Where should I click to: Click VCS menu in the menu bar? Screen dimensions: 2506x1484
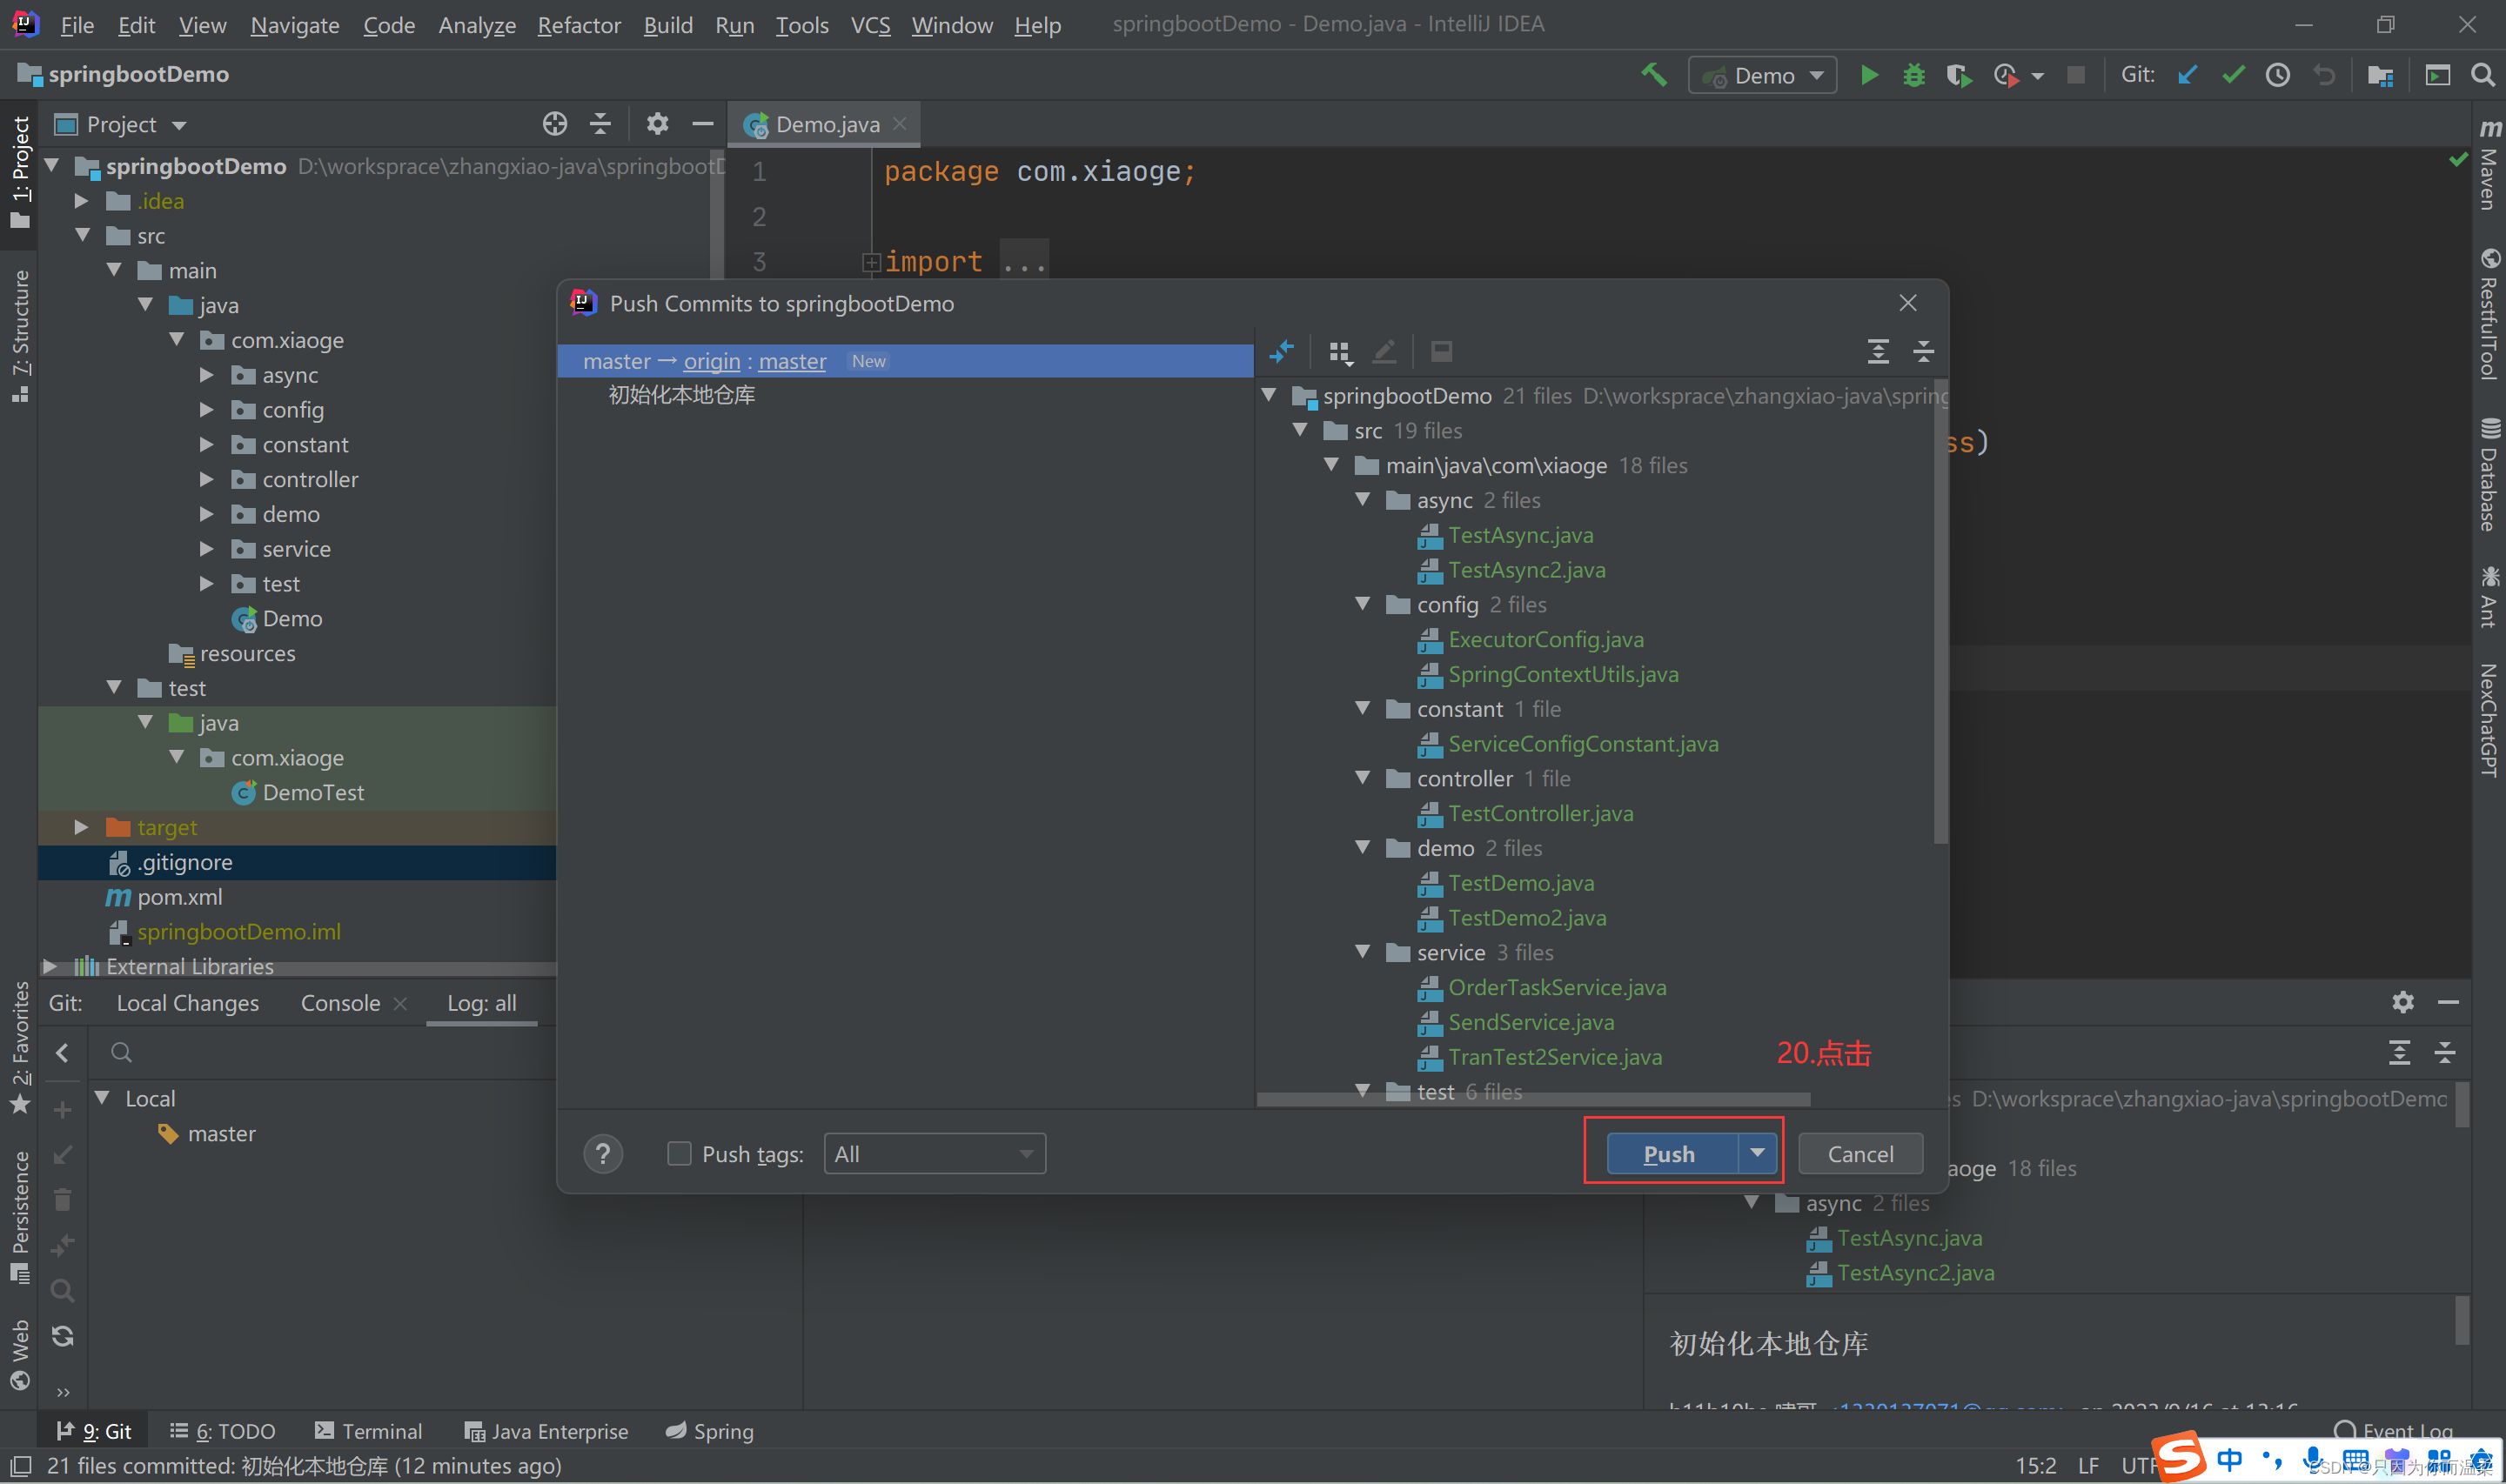868,23
